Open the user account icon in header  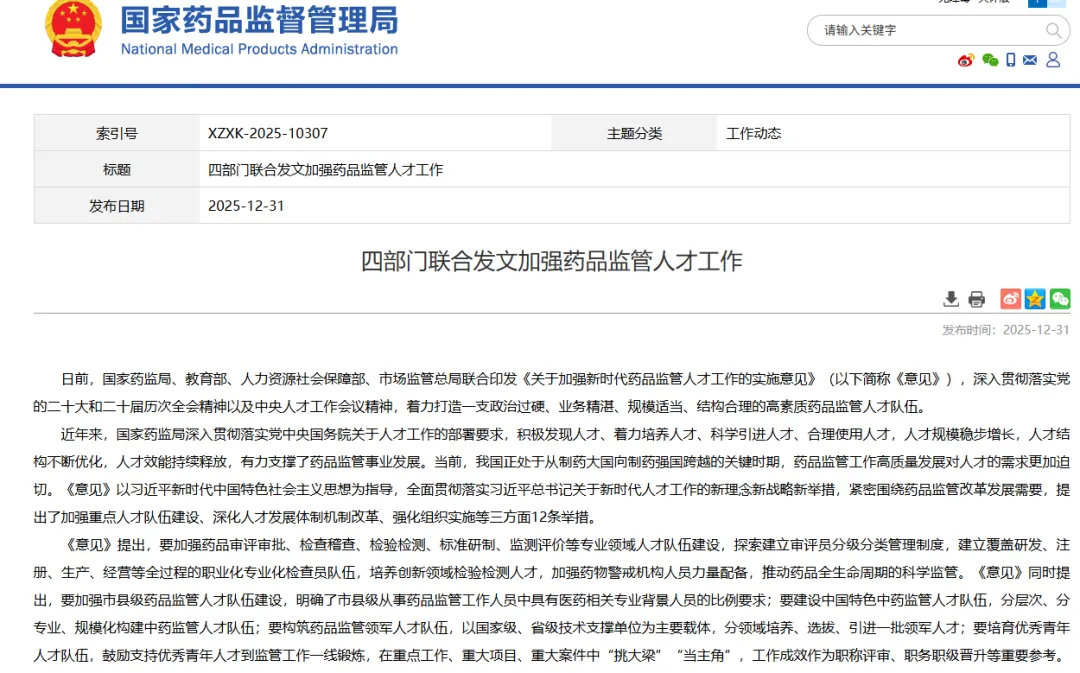(1053, 60)
